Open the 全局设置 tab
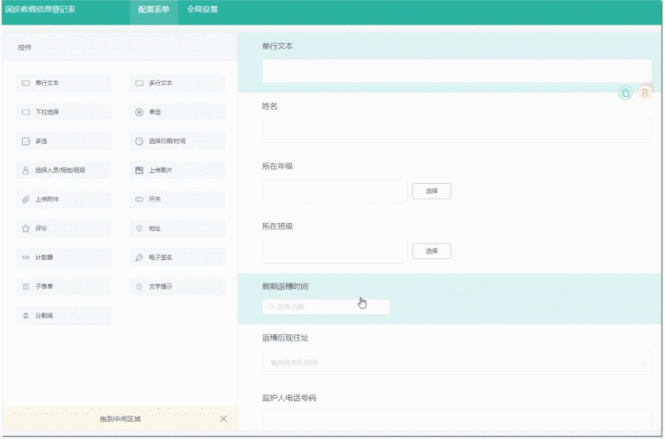The width and height of the screenshot is (665, 439). click(203, 10)
